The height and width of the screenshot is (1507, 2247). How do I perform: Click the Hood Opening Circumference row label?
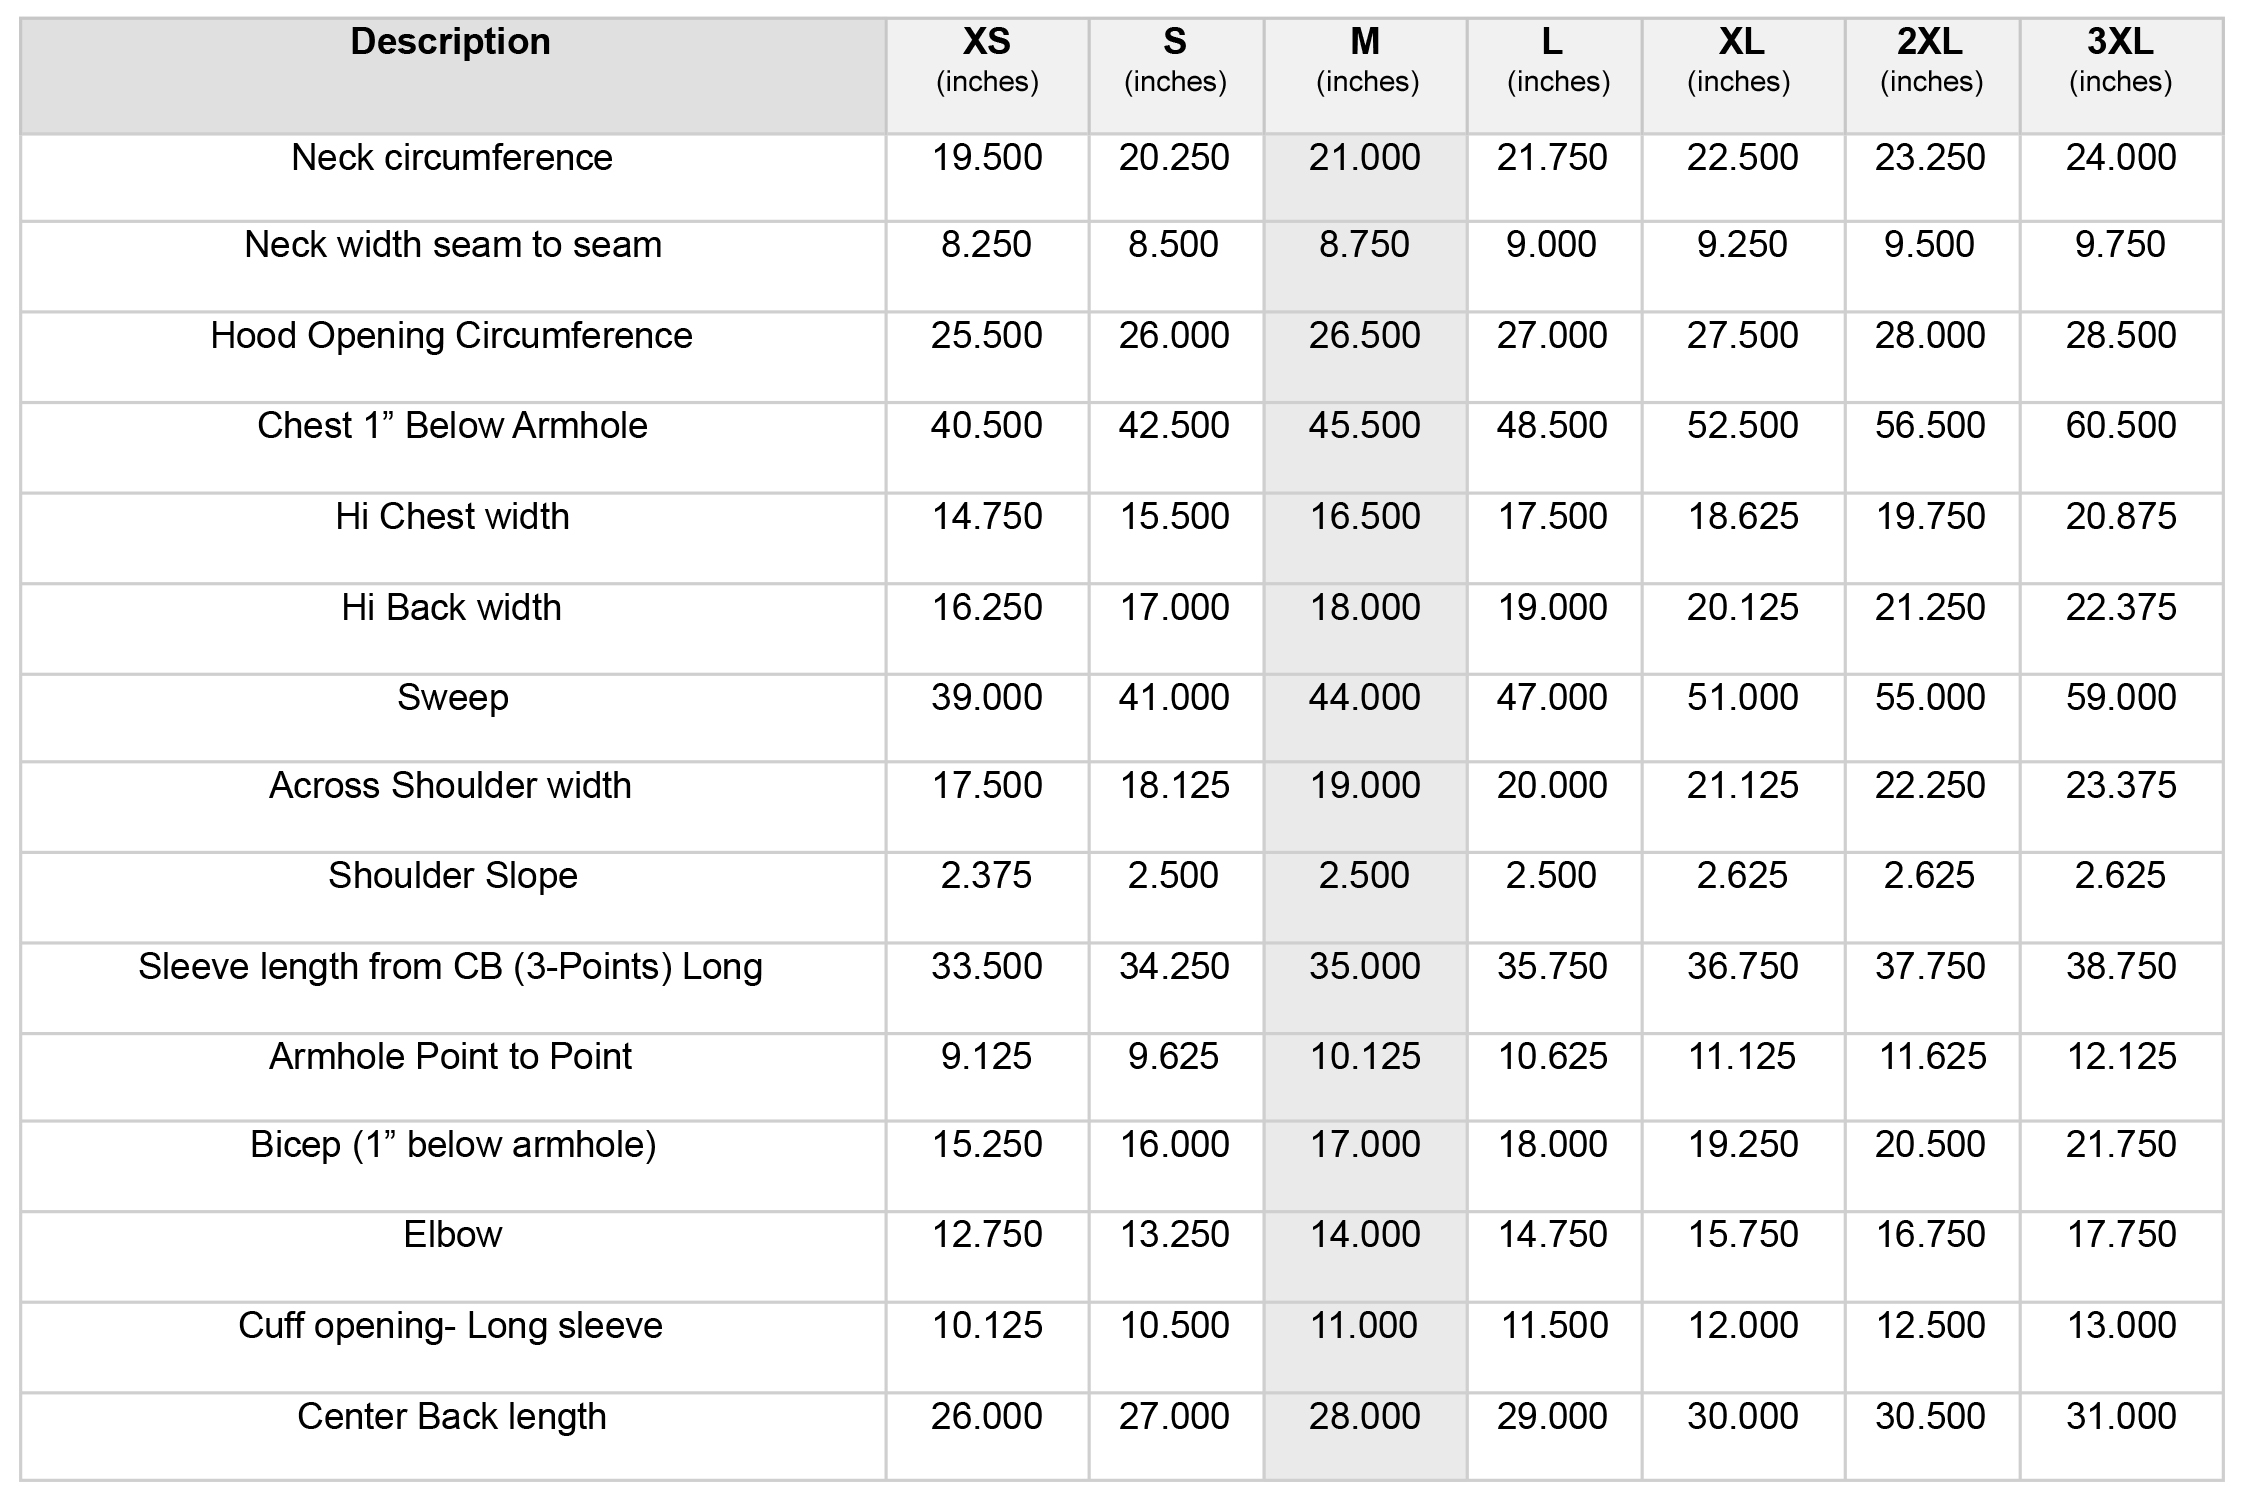click(452, 336)
